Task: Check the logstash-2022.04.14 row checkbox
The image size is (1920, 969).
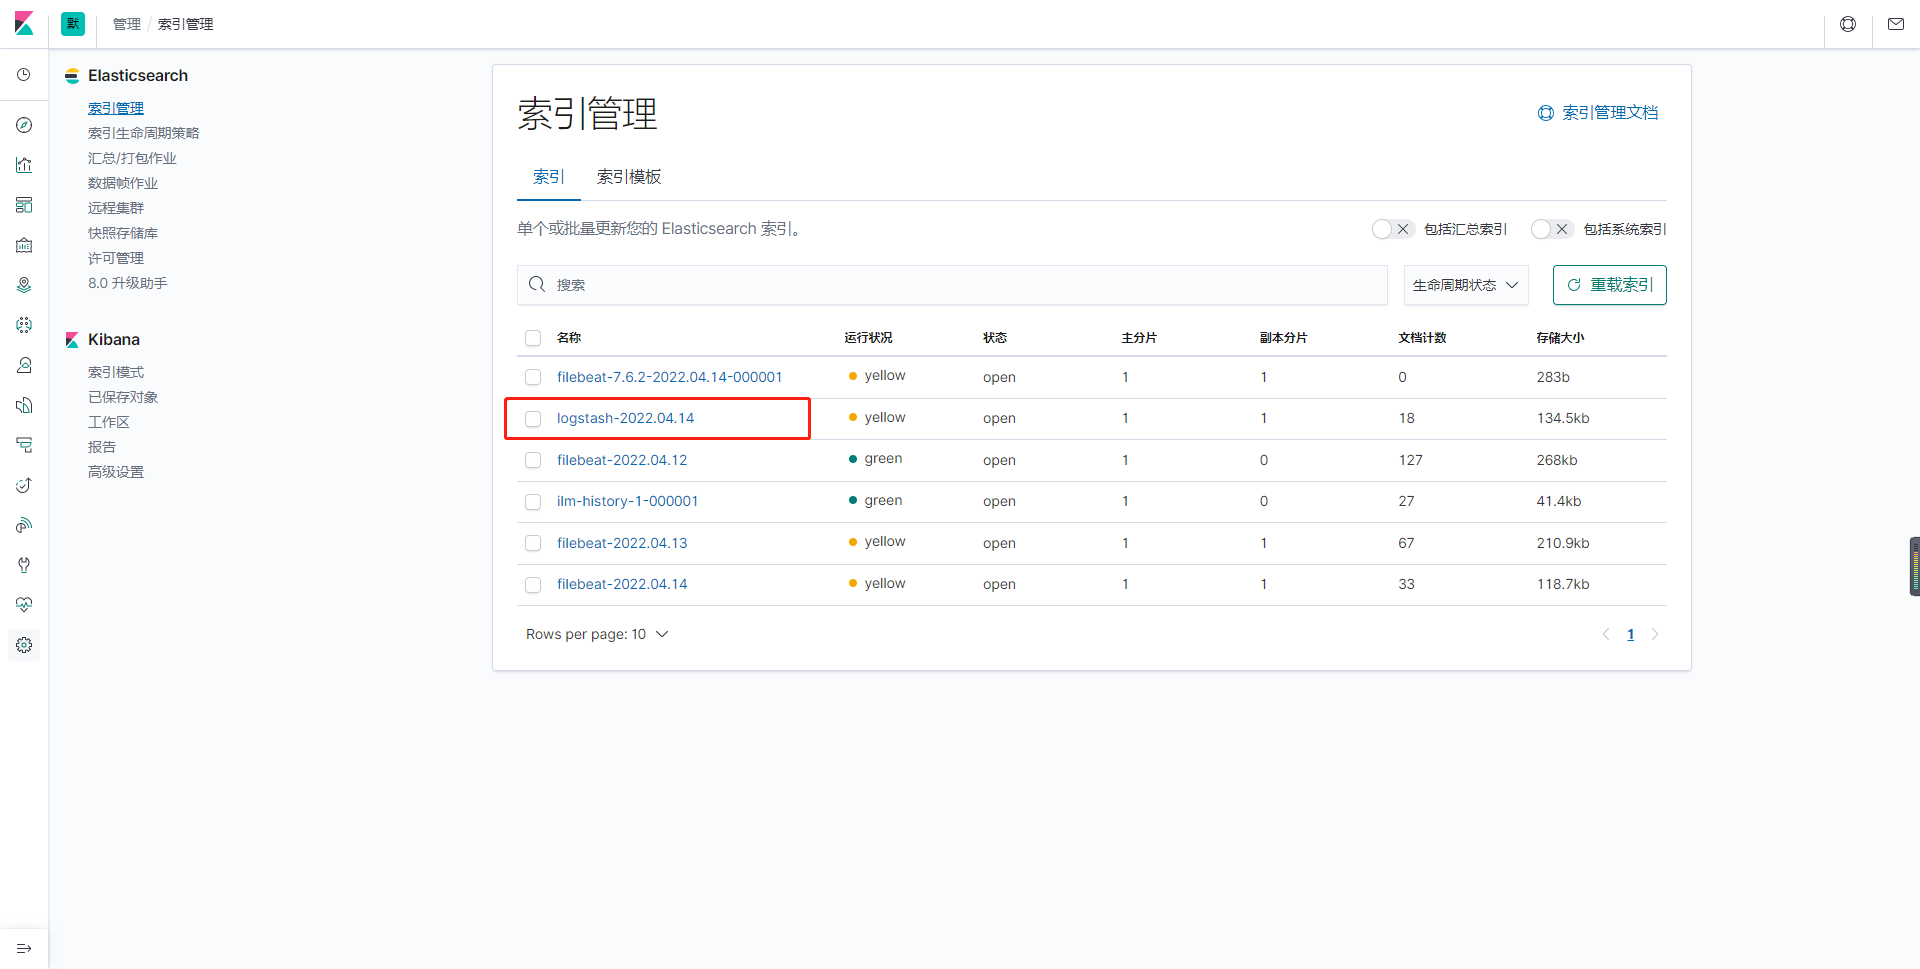Action: 533,419
